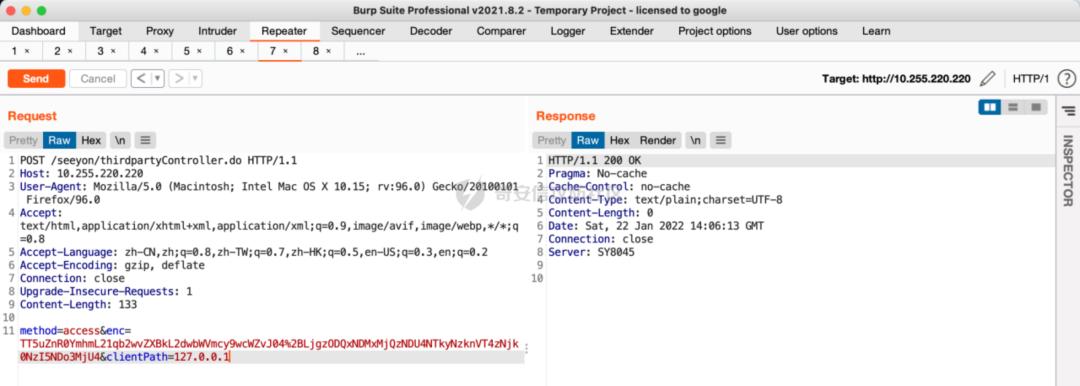The height and width of the screenshot is (386, 1080).
Task: Open Project options tab
Action: (715, 31)
